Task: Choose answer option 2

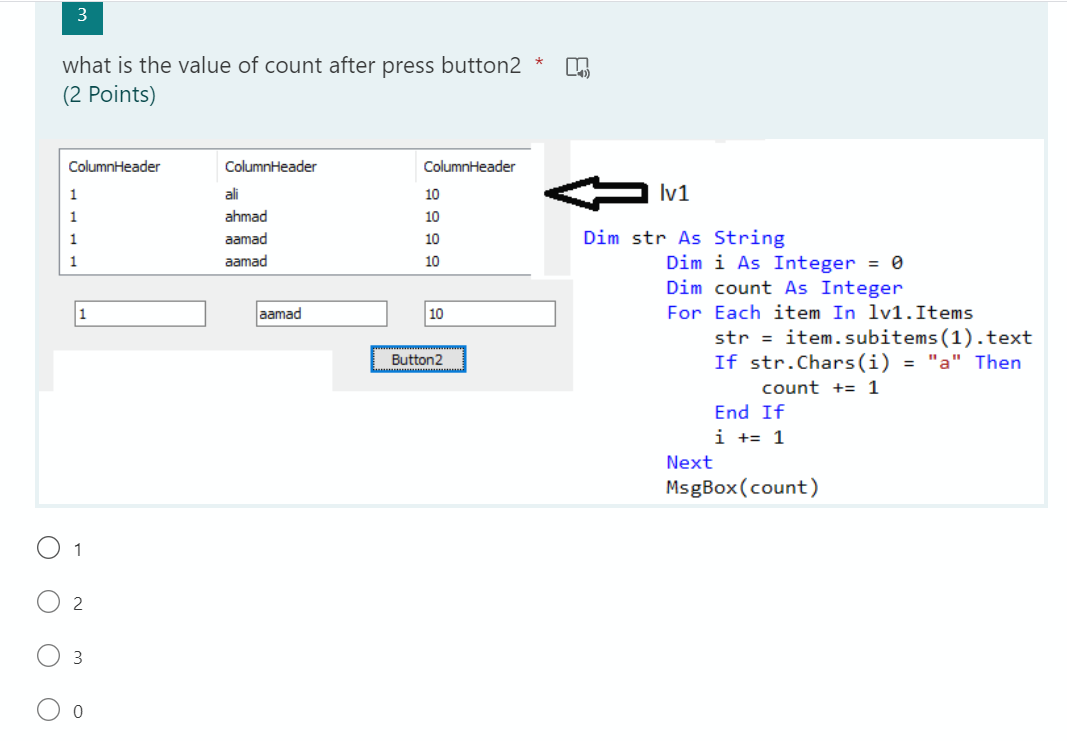Action: point(48,602)
